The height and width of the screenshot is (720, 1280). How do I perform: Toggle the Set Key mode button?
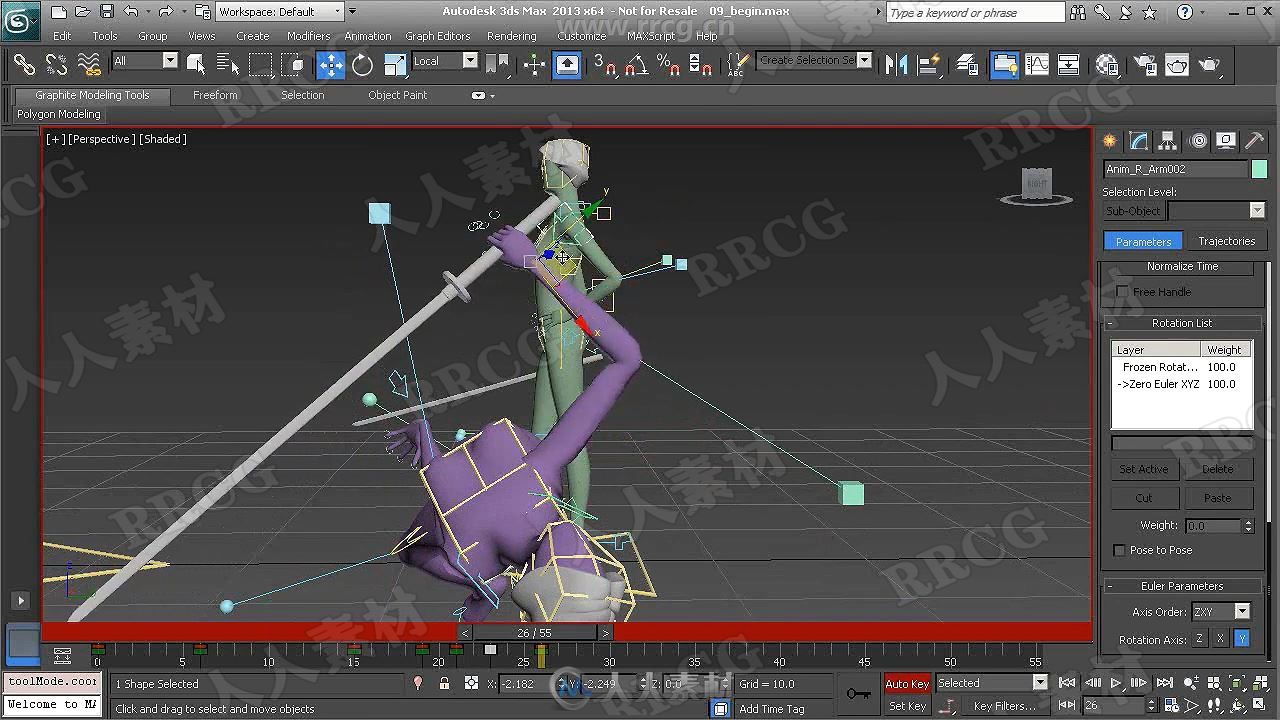pos(907,706)
